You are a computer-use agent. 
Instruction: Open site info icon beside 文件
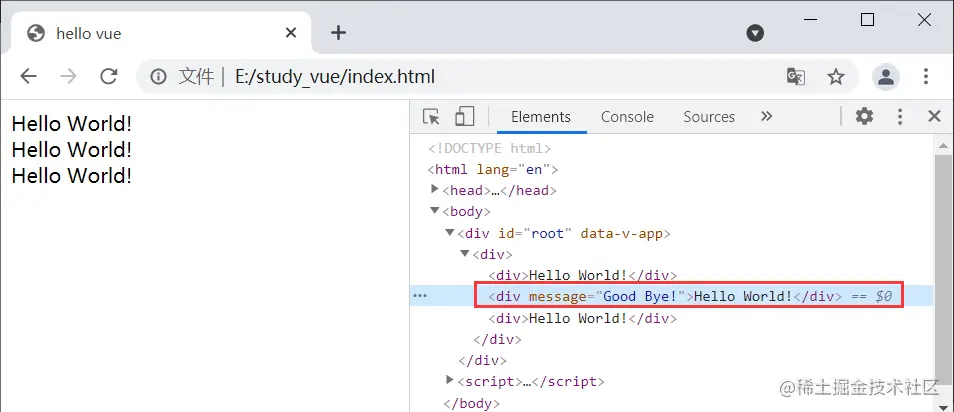pos(158,77)
